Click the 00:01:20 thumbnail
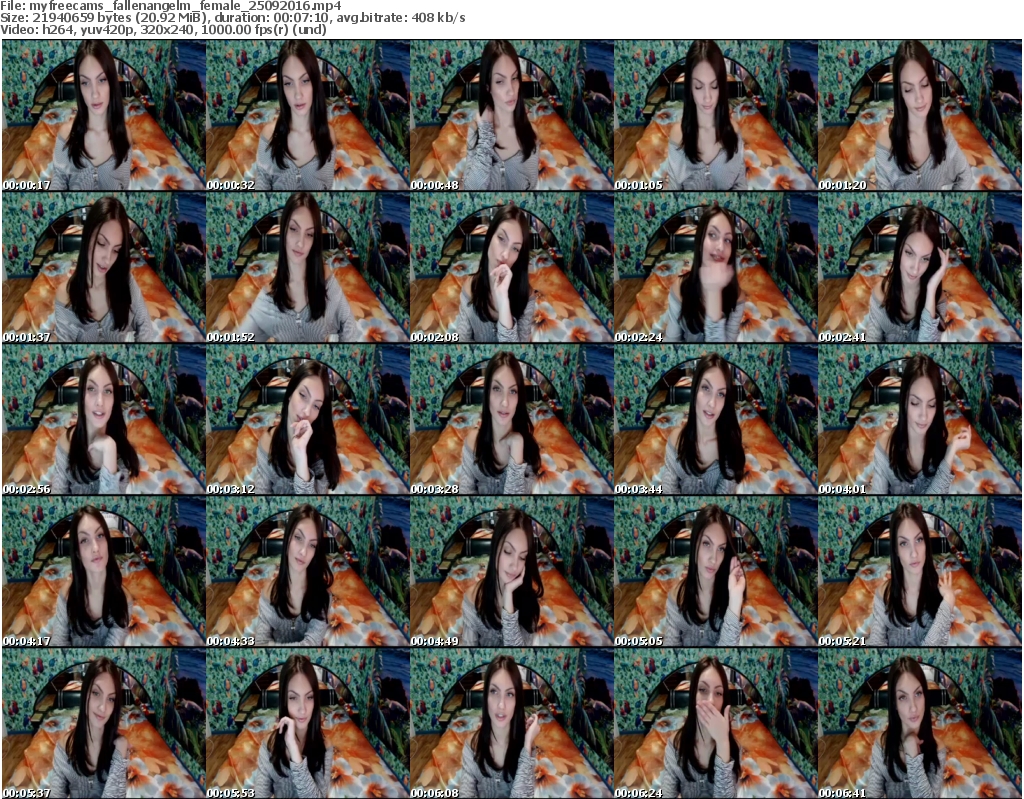This screenshot has width=1024, height=799. pos(919,115)
